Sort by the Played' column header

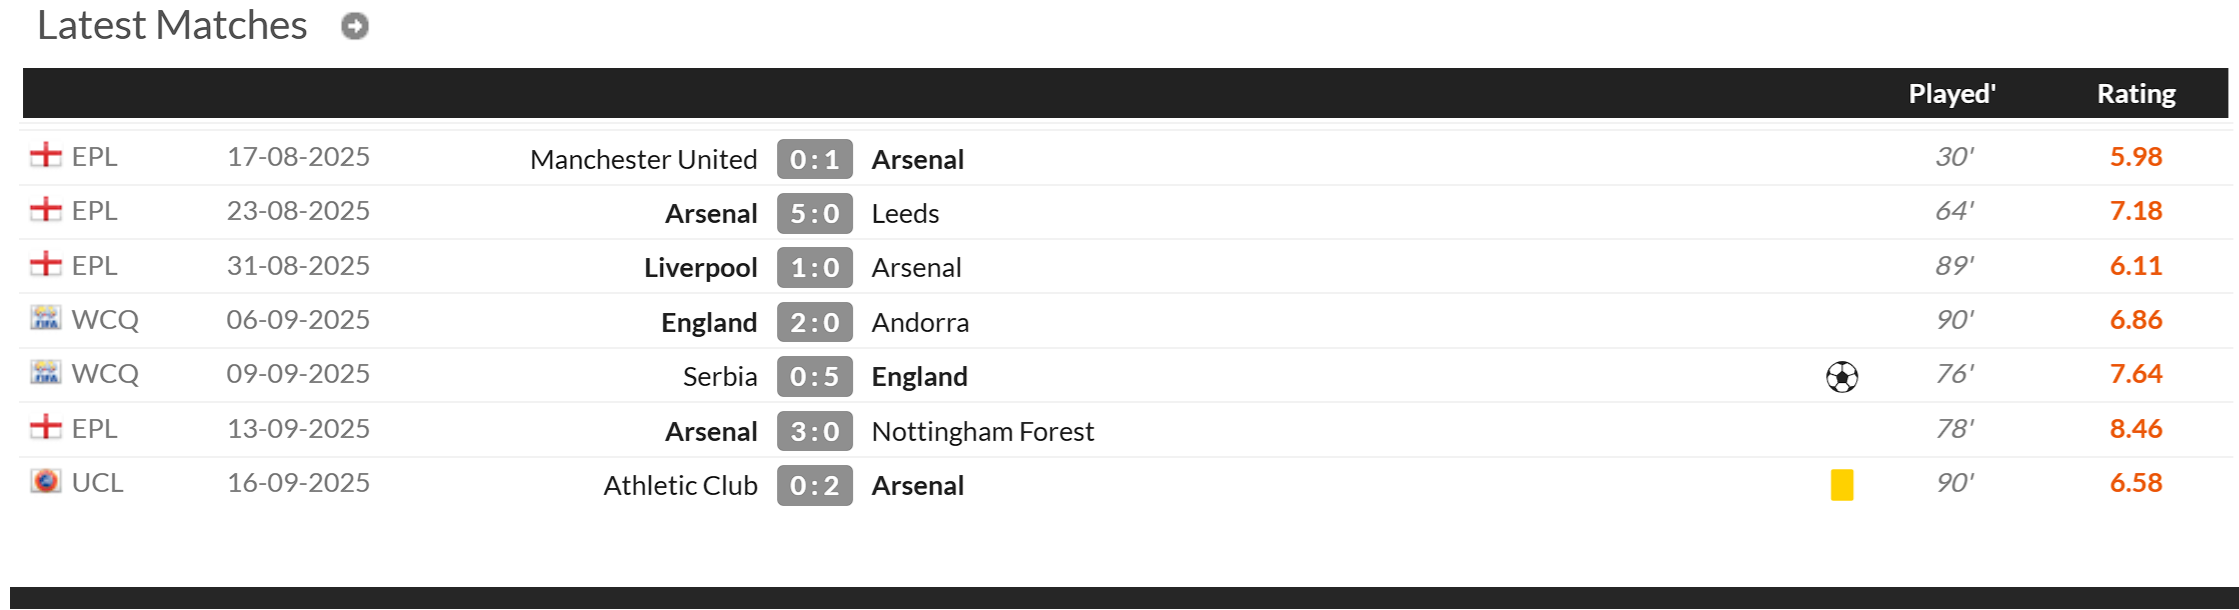[x=1952, y=94]
